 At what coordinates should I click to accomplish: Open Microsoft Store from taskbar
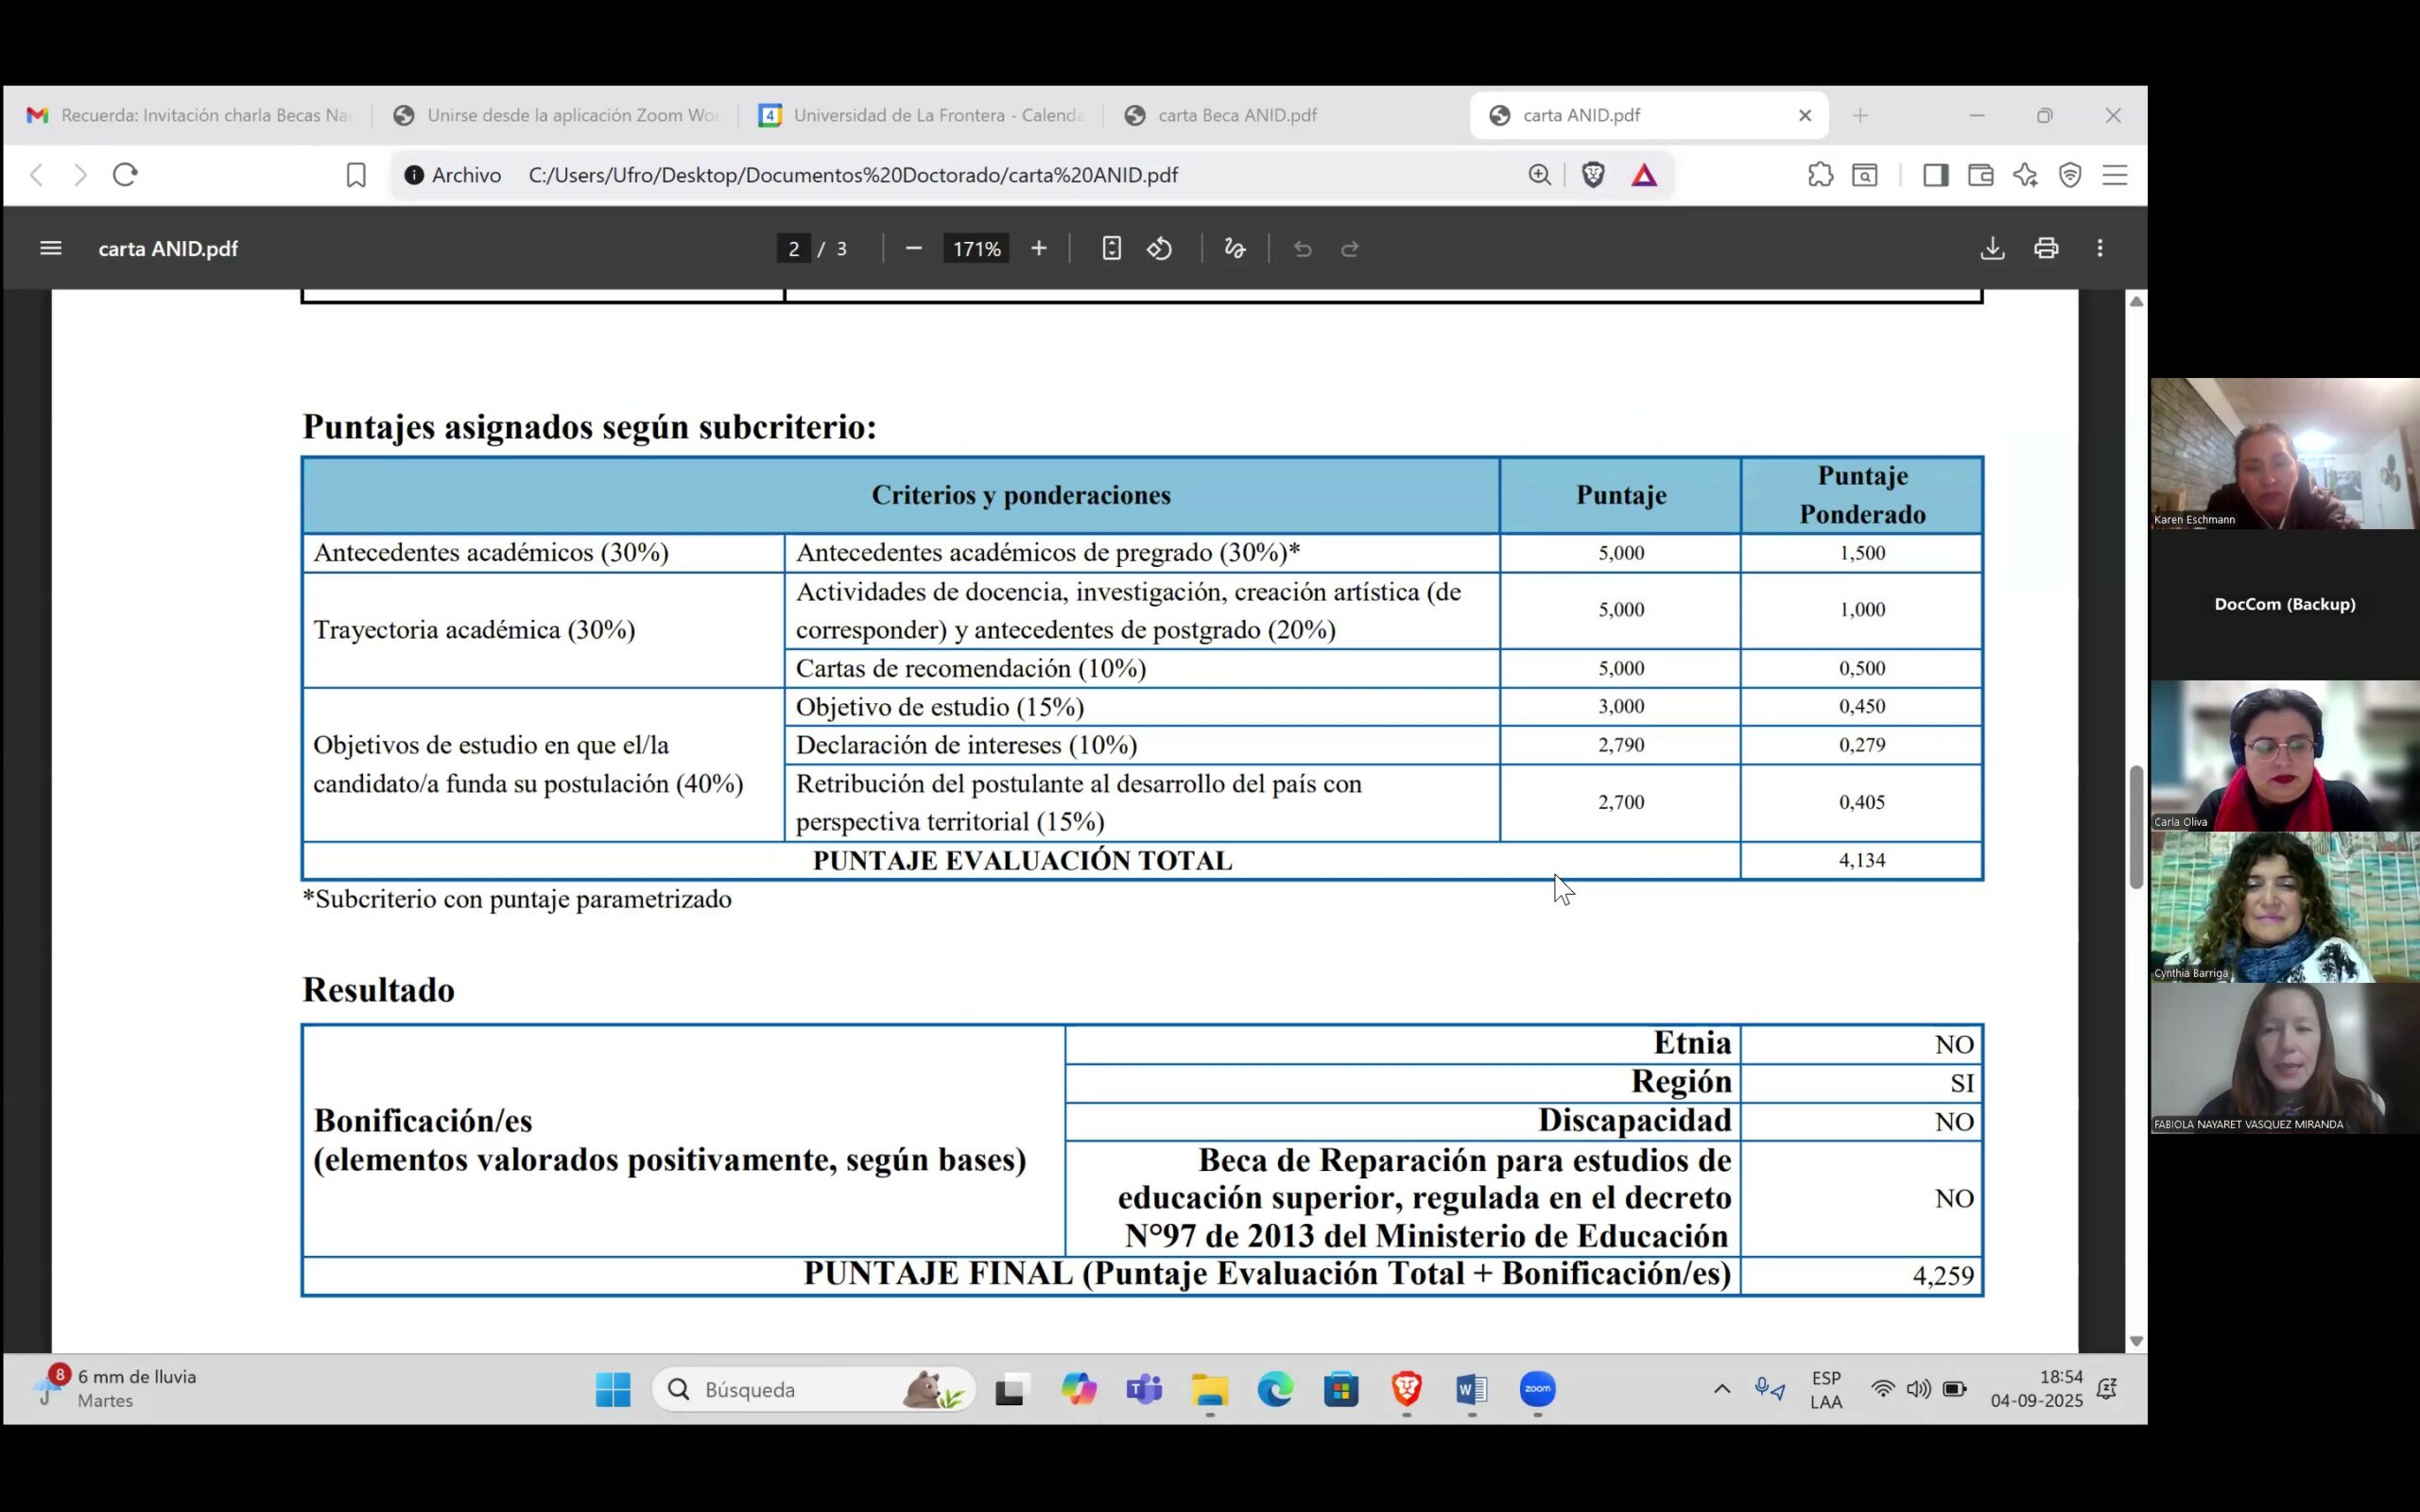[x=1341, y=1389]
